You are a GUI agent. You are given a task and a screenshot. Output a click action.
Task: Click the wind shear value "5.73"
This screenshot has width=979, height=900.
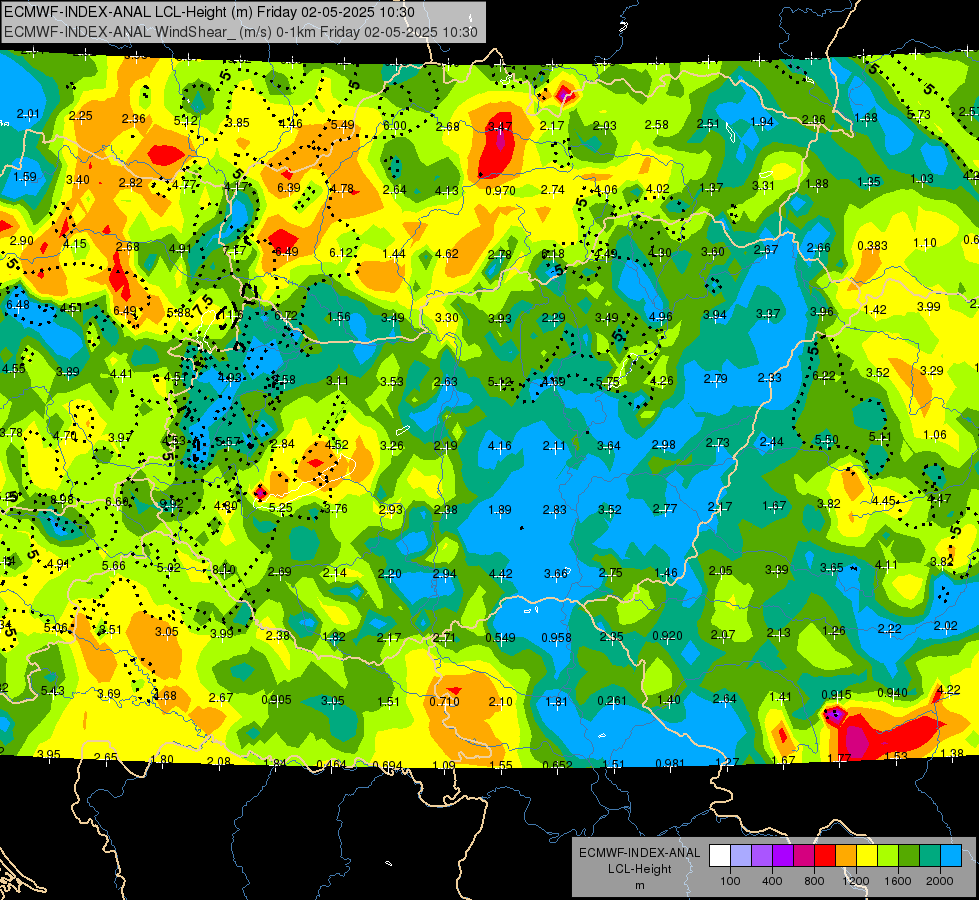coord(918,114)
